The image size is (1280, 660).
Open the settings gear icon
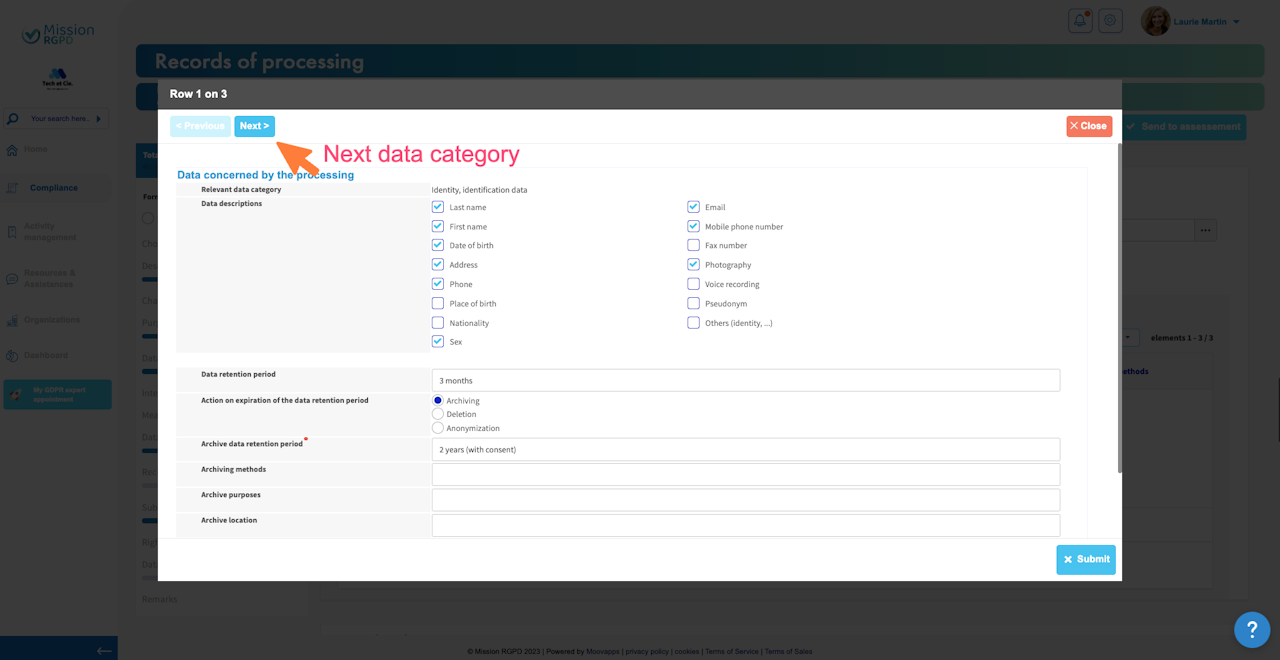[1110, 21]
